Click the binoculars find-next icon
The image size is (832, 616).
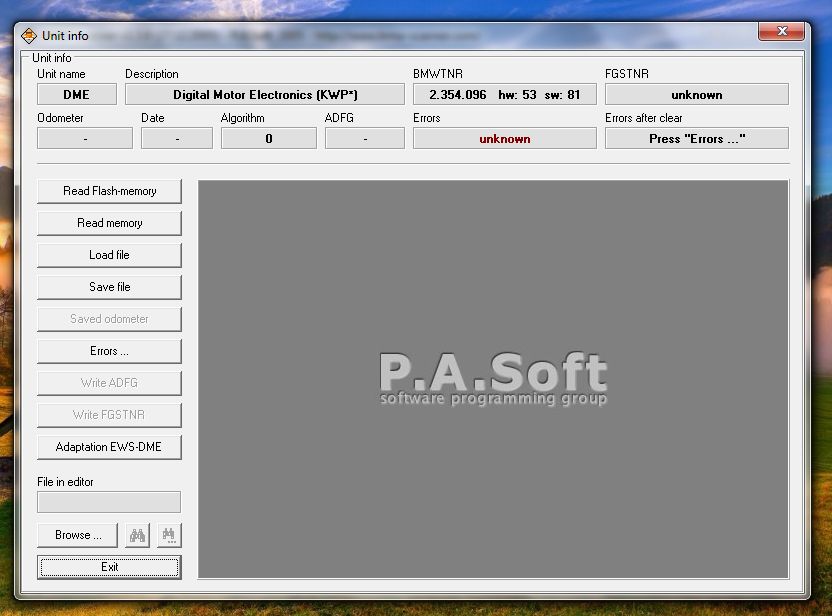tap(169, 535)
